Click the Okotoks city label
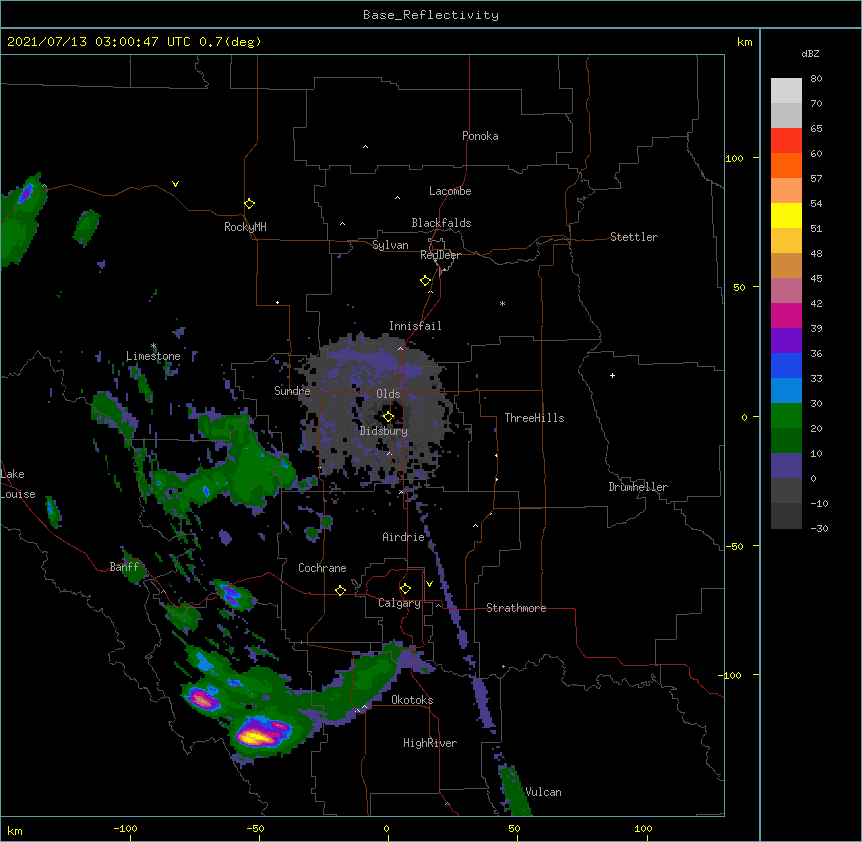The width and height of the screenshot is (862, 842). [412, 700]
